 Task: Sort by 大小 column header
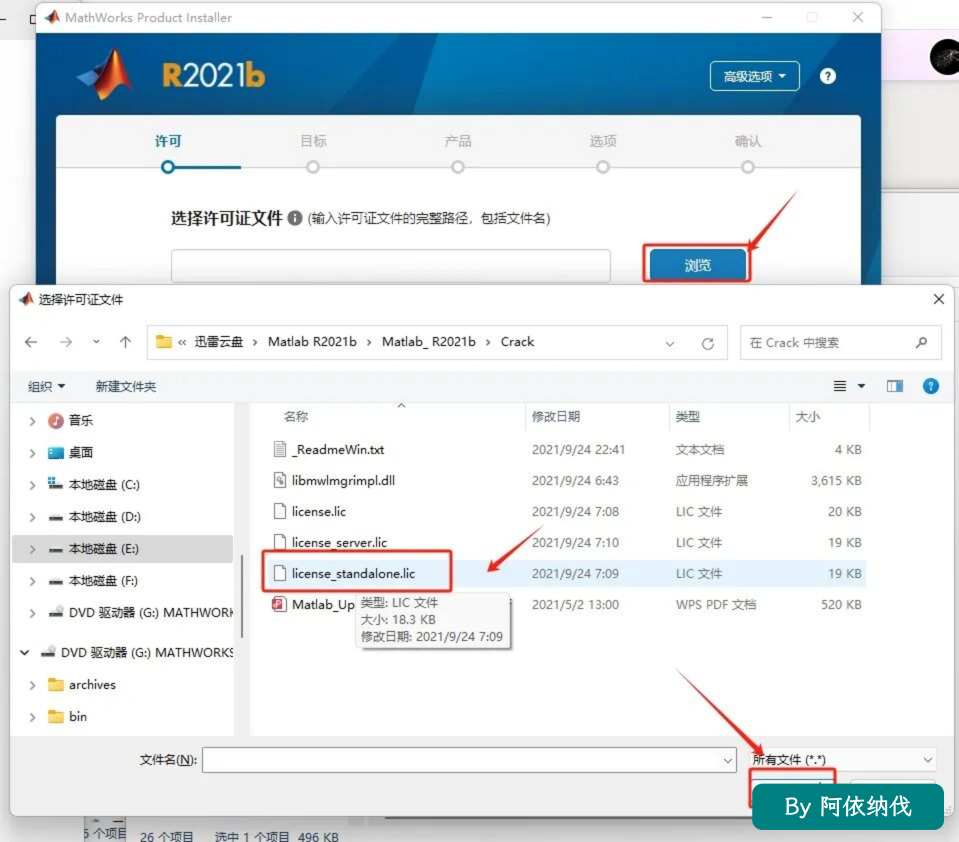pyautogui.click(x=807, y=416)
